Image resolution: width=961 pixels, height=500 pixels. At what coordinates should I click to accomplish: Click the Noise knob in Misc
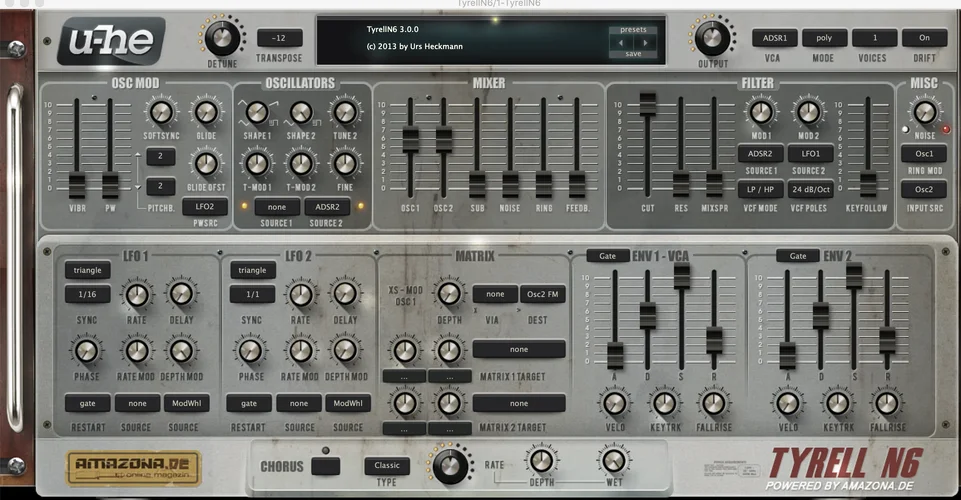tap(924, 112)
